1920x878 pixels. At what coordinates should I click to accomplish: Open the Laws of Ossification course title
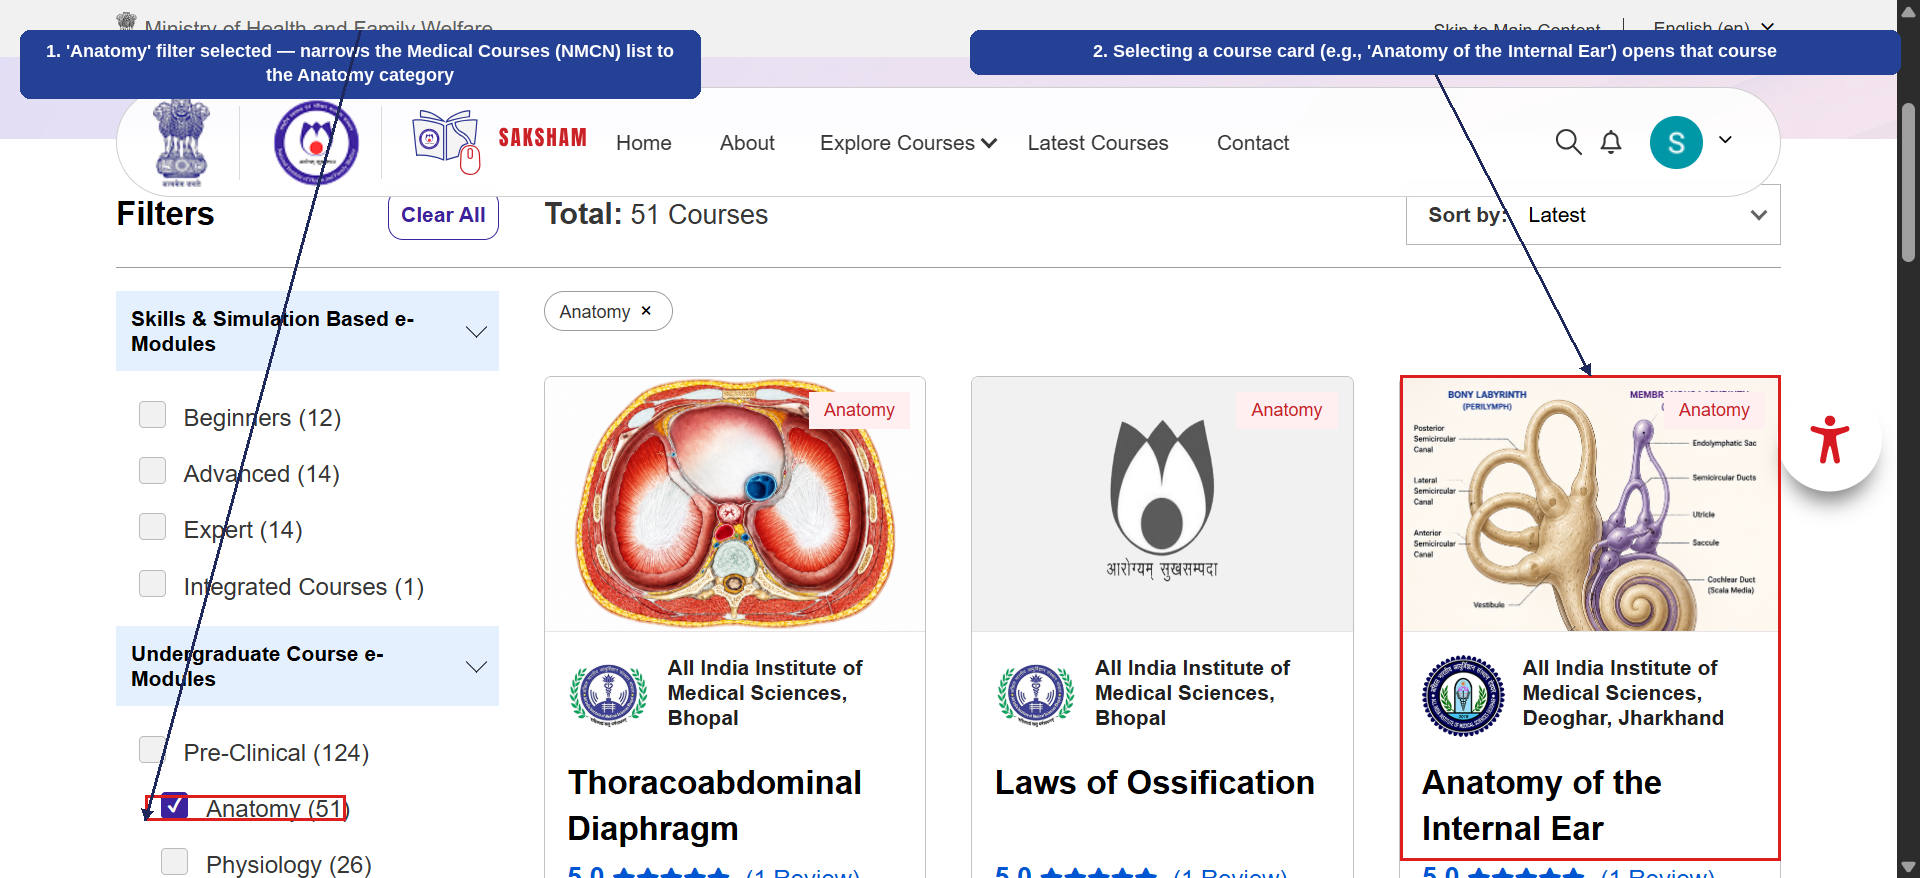(x=1155, y=783)
